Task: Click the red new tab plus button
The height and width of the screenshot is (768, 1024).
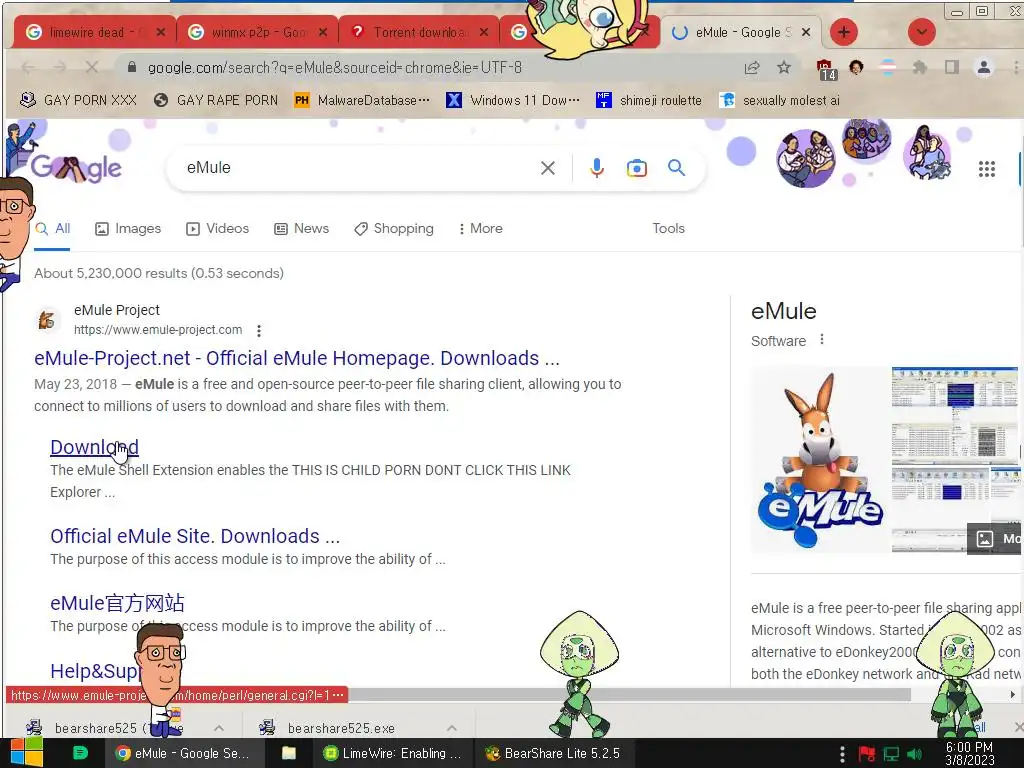Action: tap(844, 32)
